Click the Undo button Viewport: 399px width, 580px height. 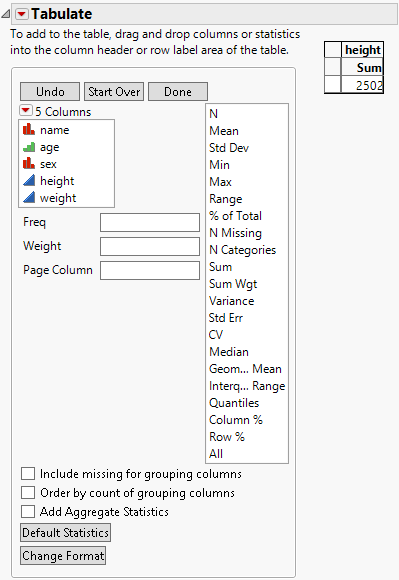(x=50, y=91)
